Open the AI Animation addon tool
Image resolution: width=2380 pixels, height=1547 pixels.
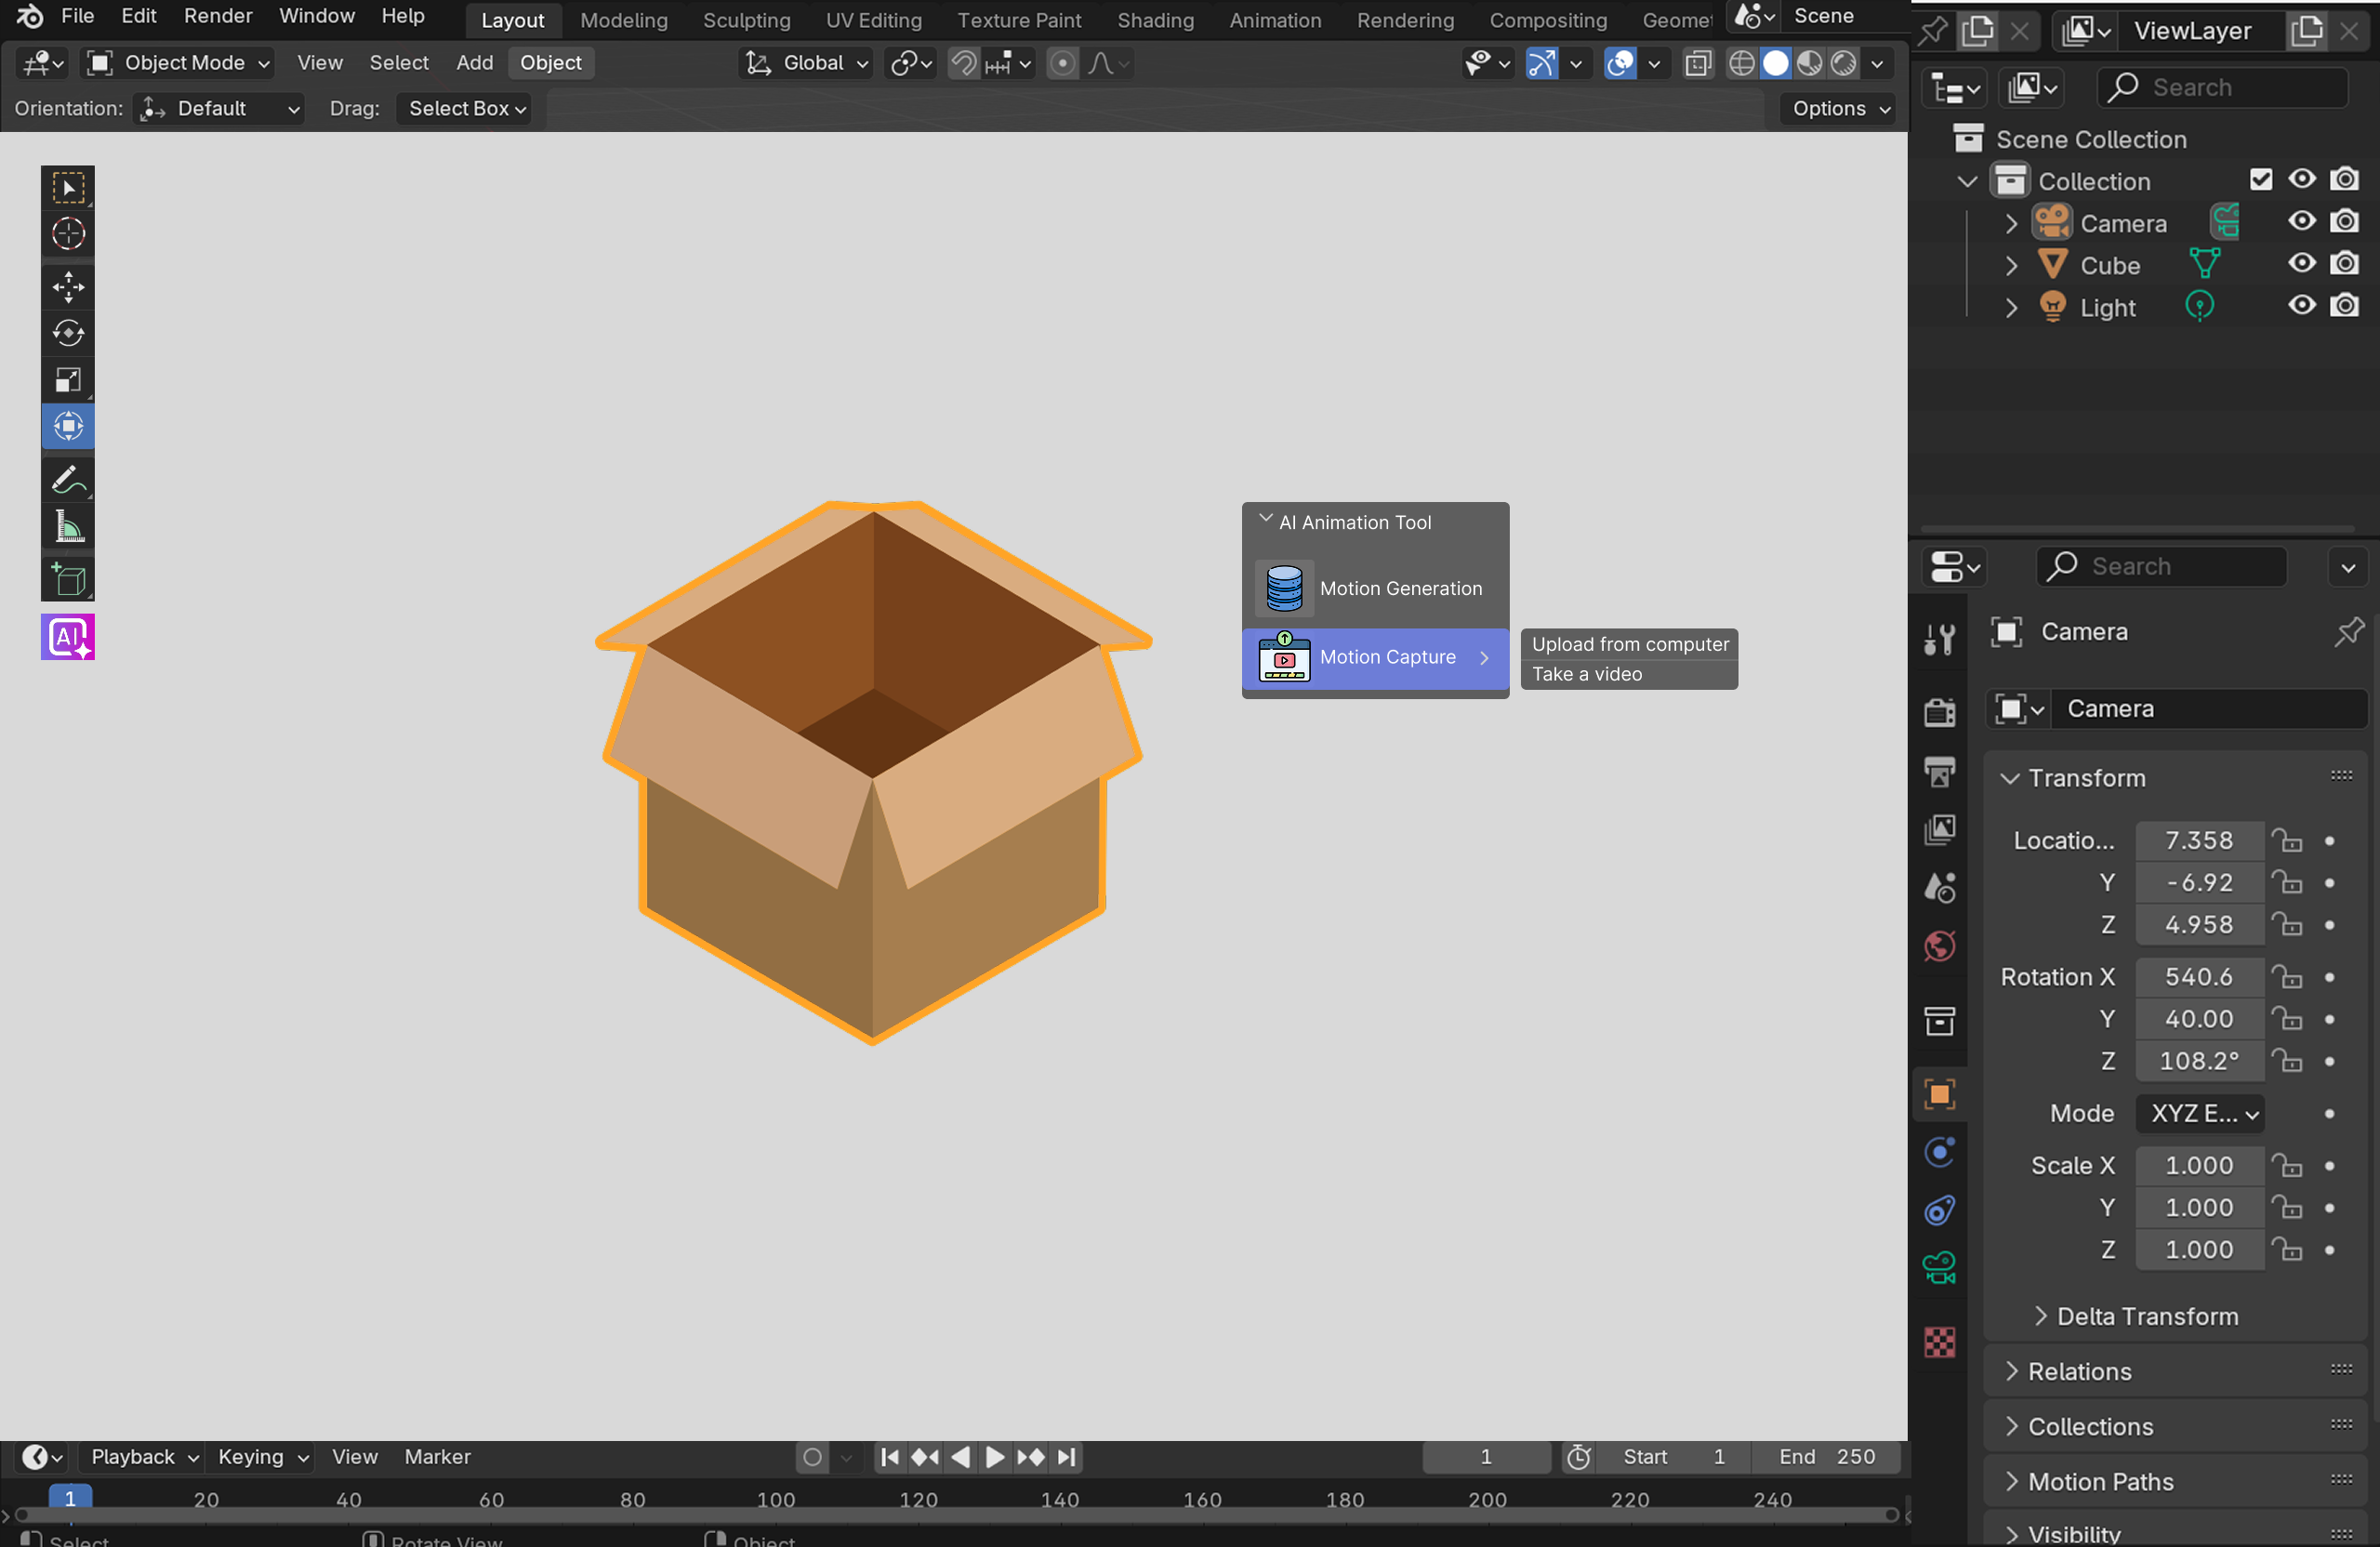[x=67, y=637]
